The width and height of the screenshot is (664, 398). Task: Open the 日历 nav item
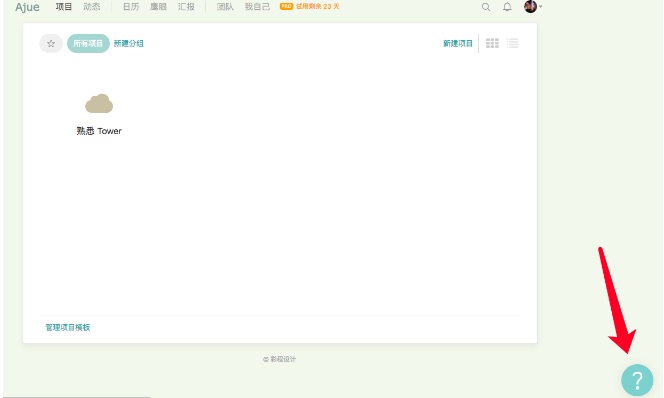(131, 7)
